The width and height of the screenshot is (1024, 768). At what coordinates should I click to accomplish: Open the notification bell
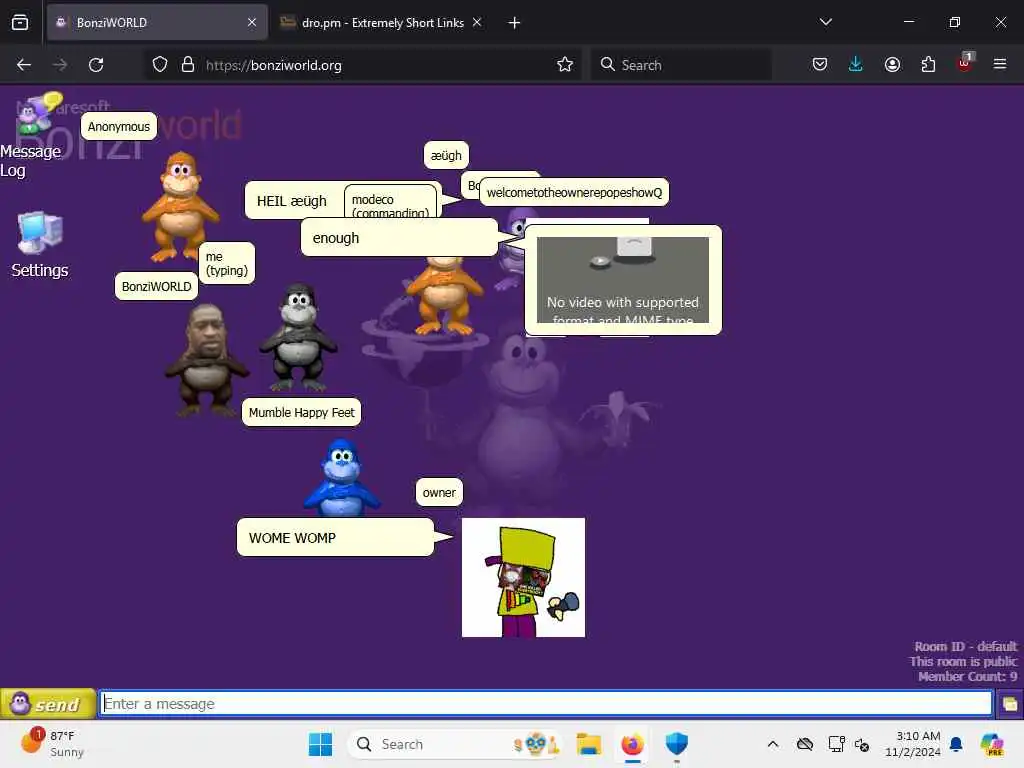956,744
